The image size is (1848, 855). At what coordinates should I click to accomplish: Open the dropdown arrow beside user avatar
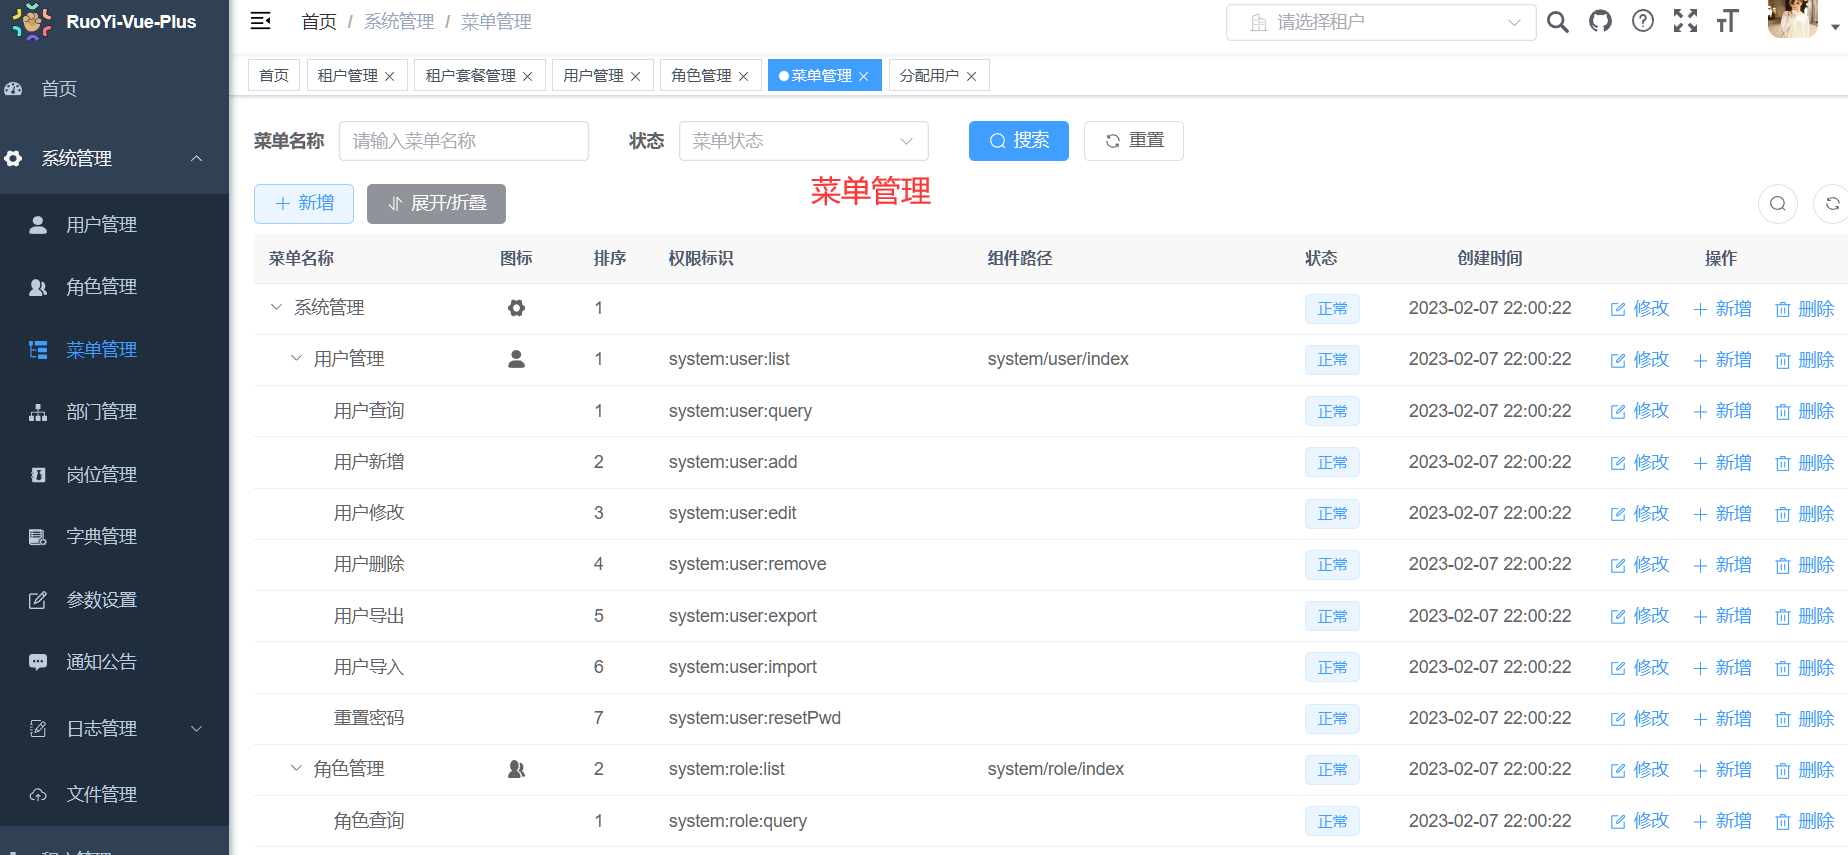1835,27
